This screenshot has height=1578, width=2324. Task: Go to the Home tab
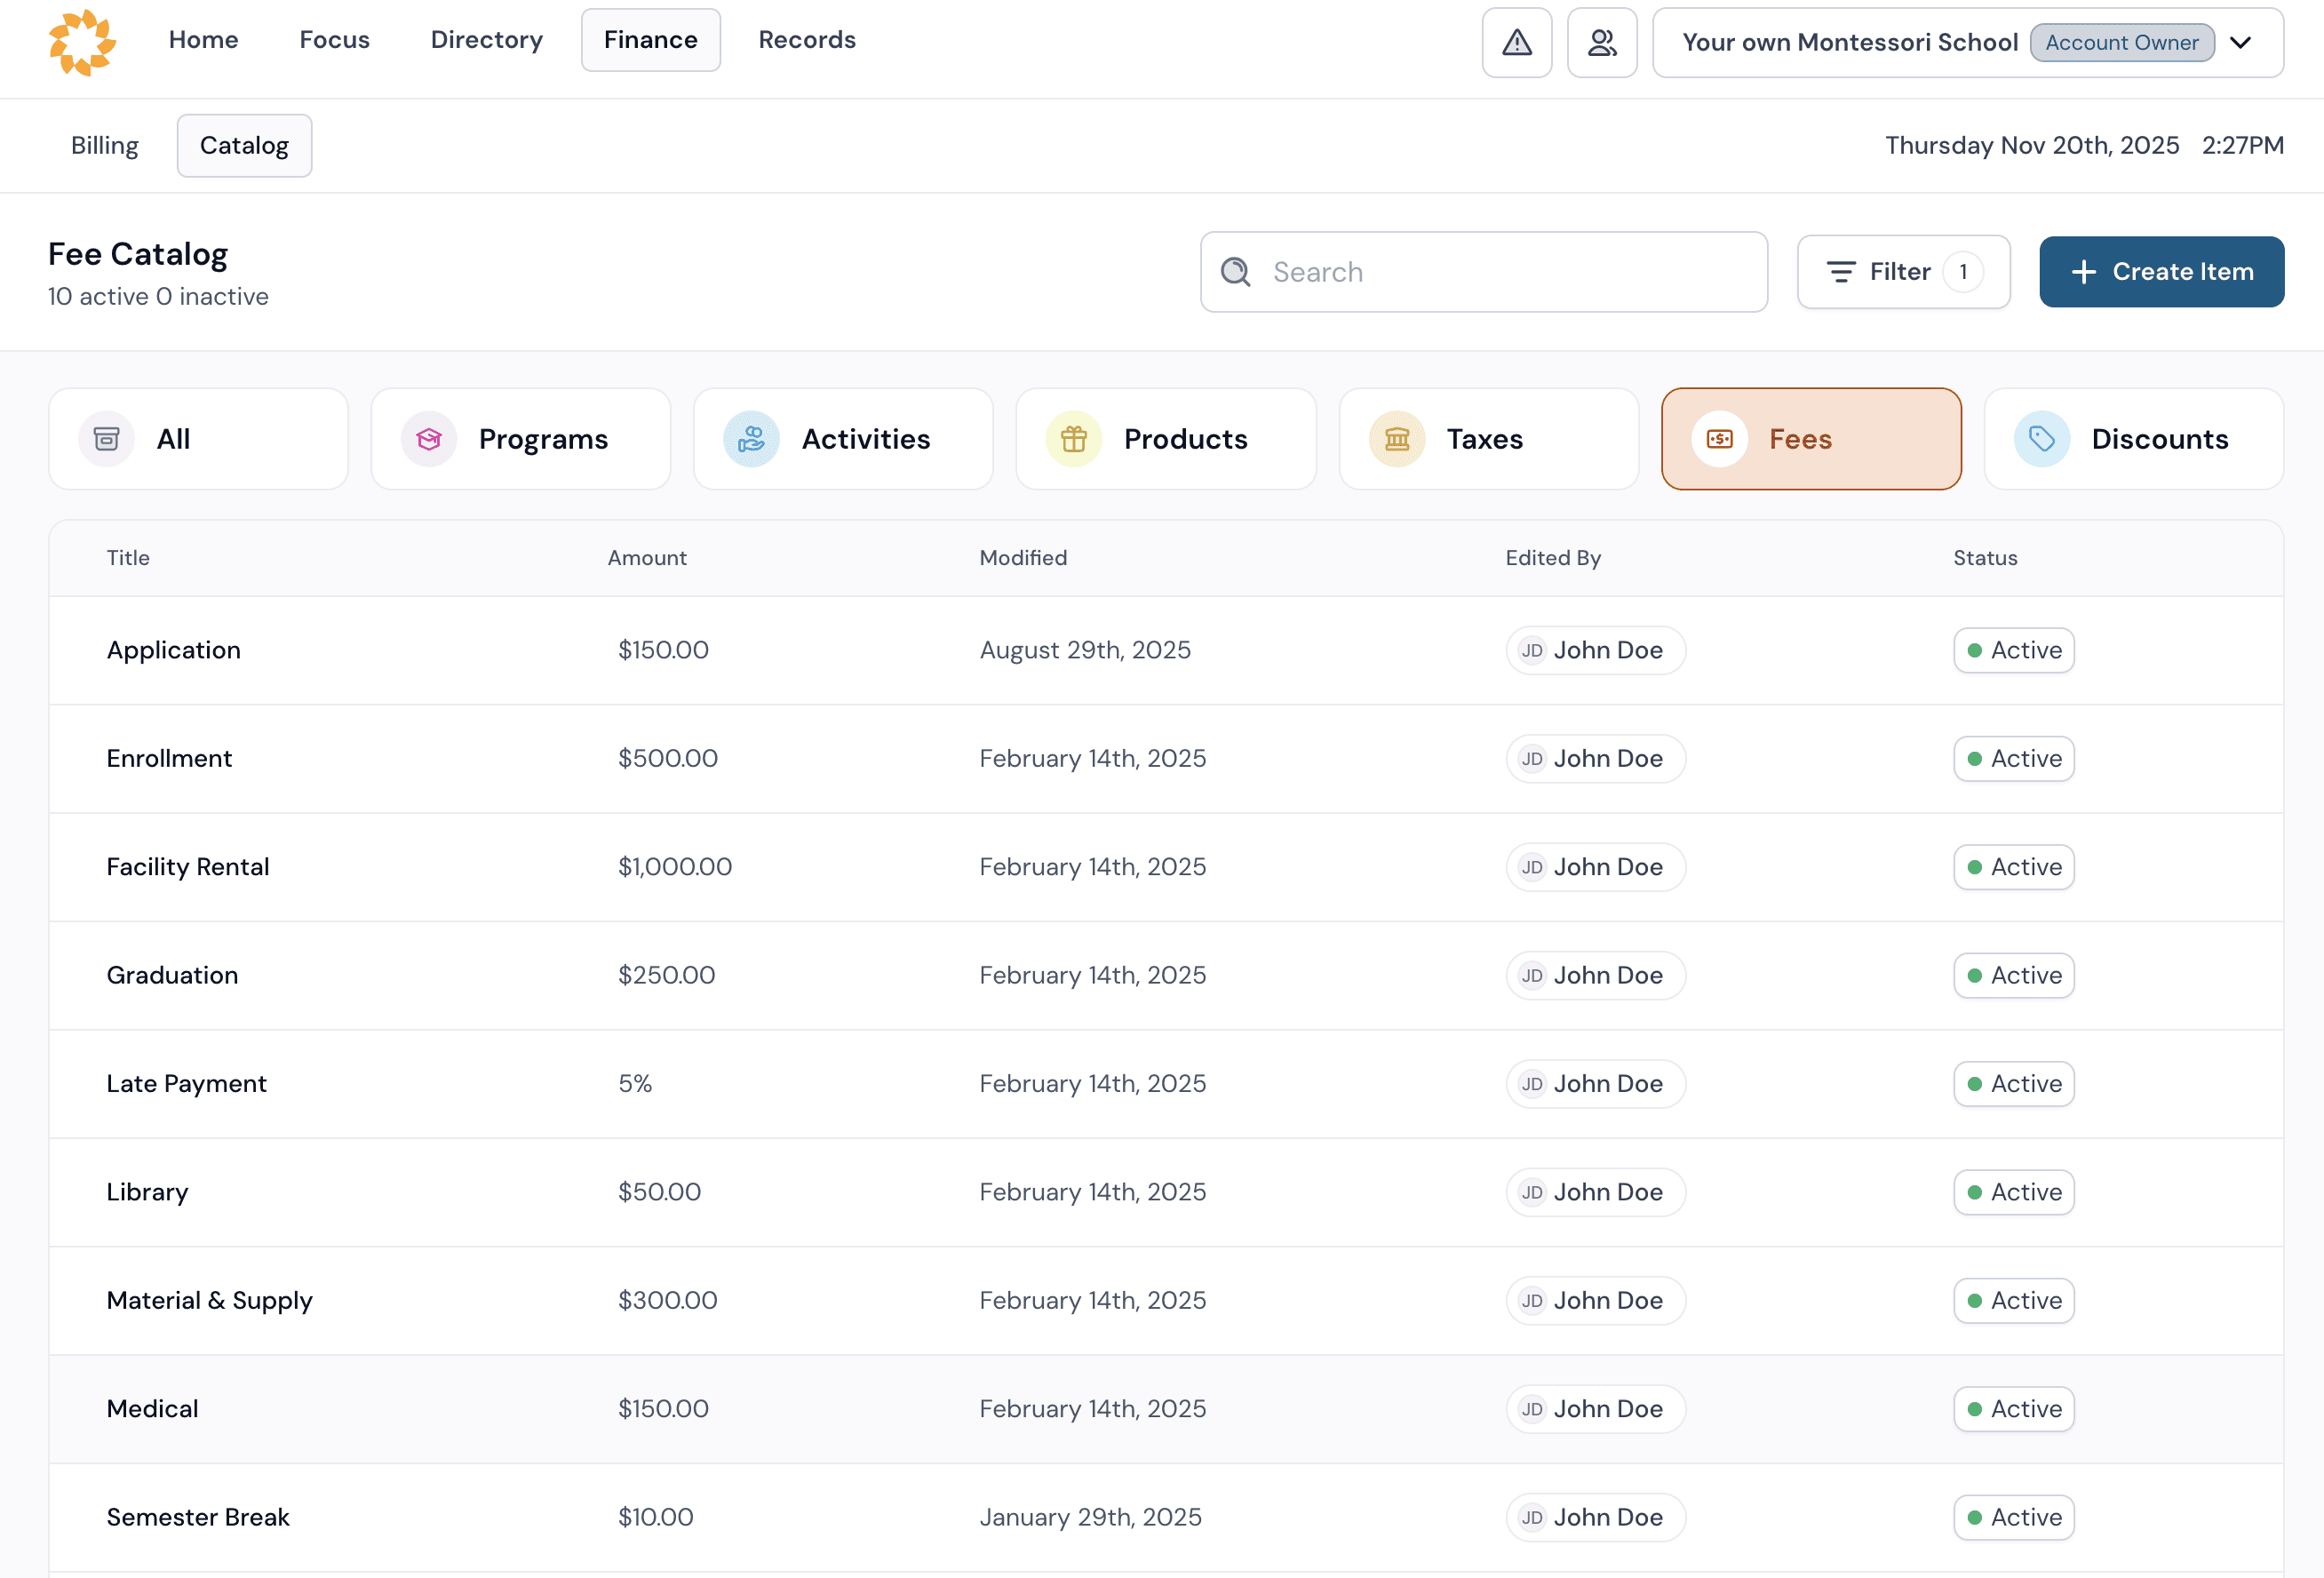[203, 40]
